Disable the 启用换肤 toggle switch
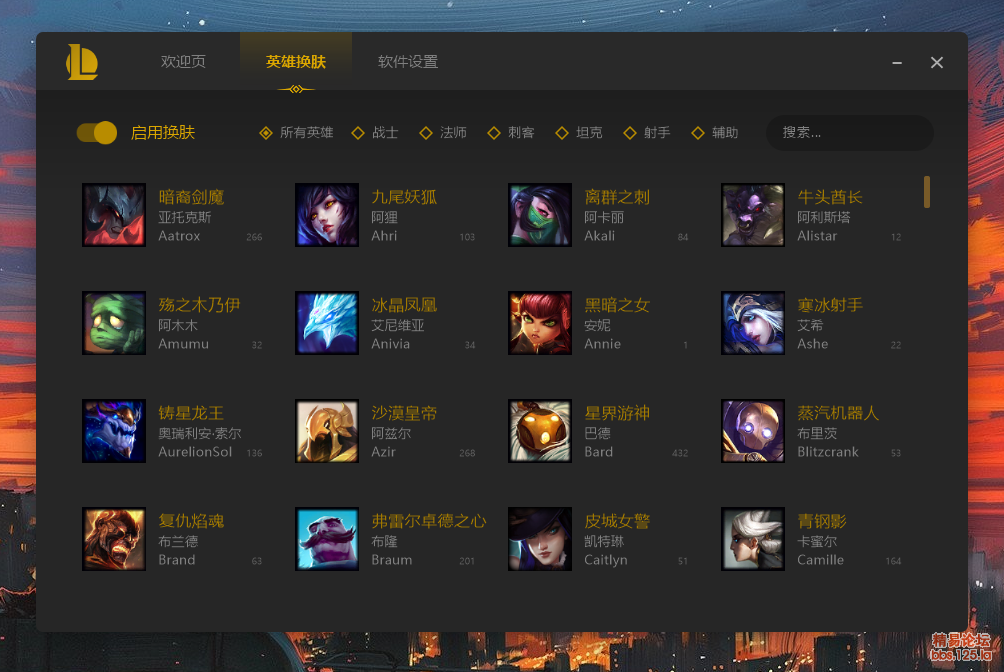 (x=97, y=133)
